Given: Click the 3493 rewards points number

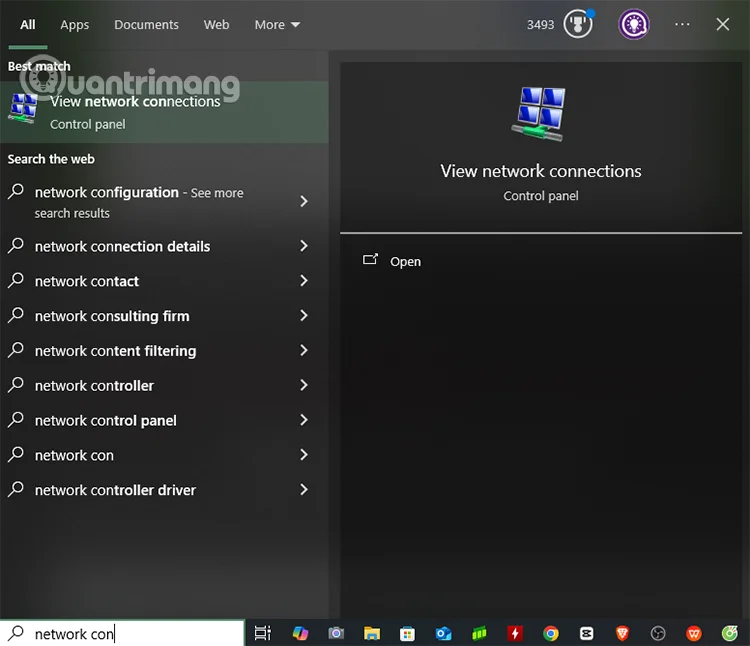Looking at the screenshot, I should [x=540, y=25].
